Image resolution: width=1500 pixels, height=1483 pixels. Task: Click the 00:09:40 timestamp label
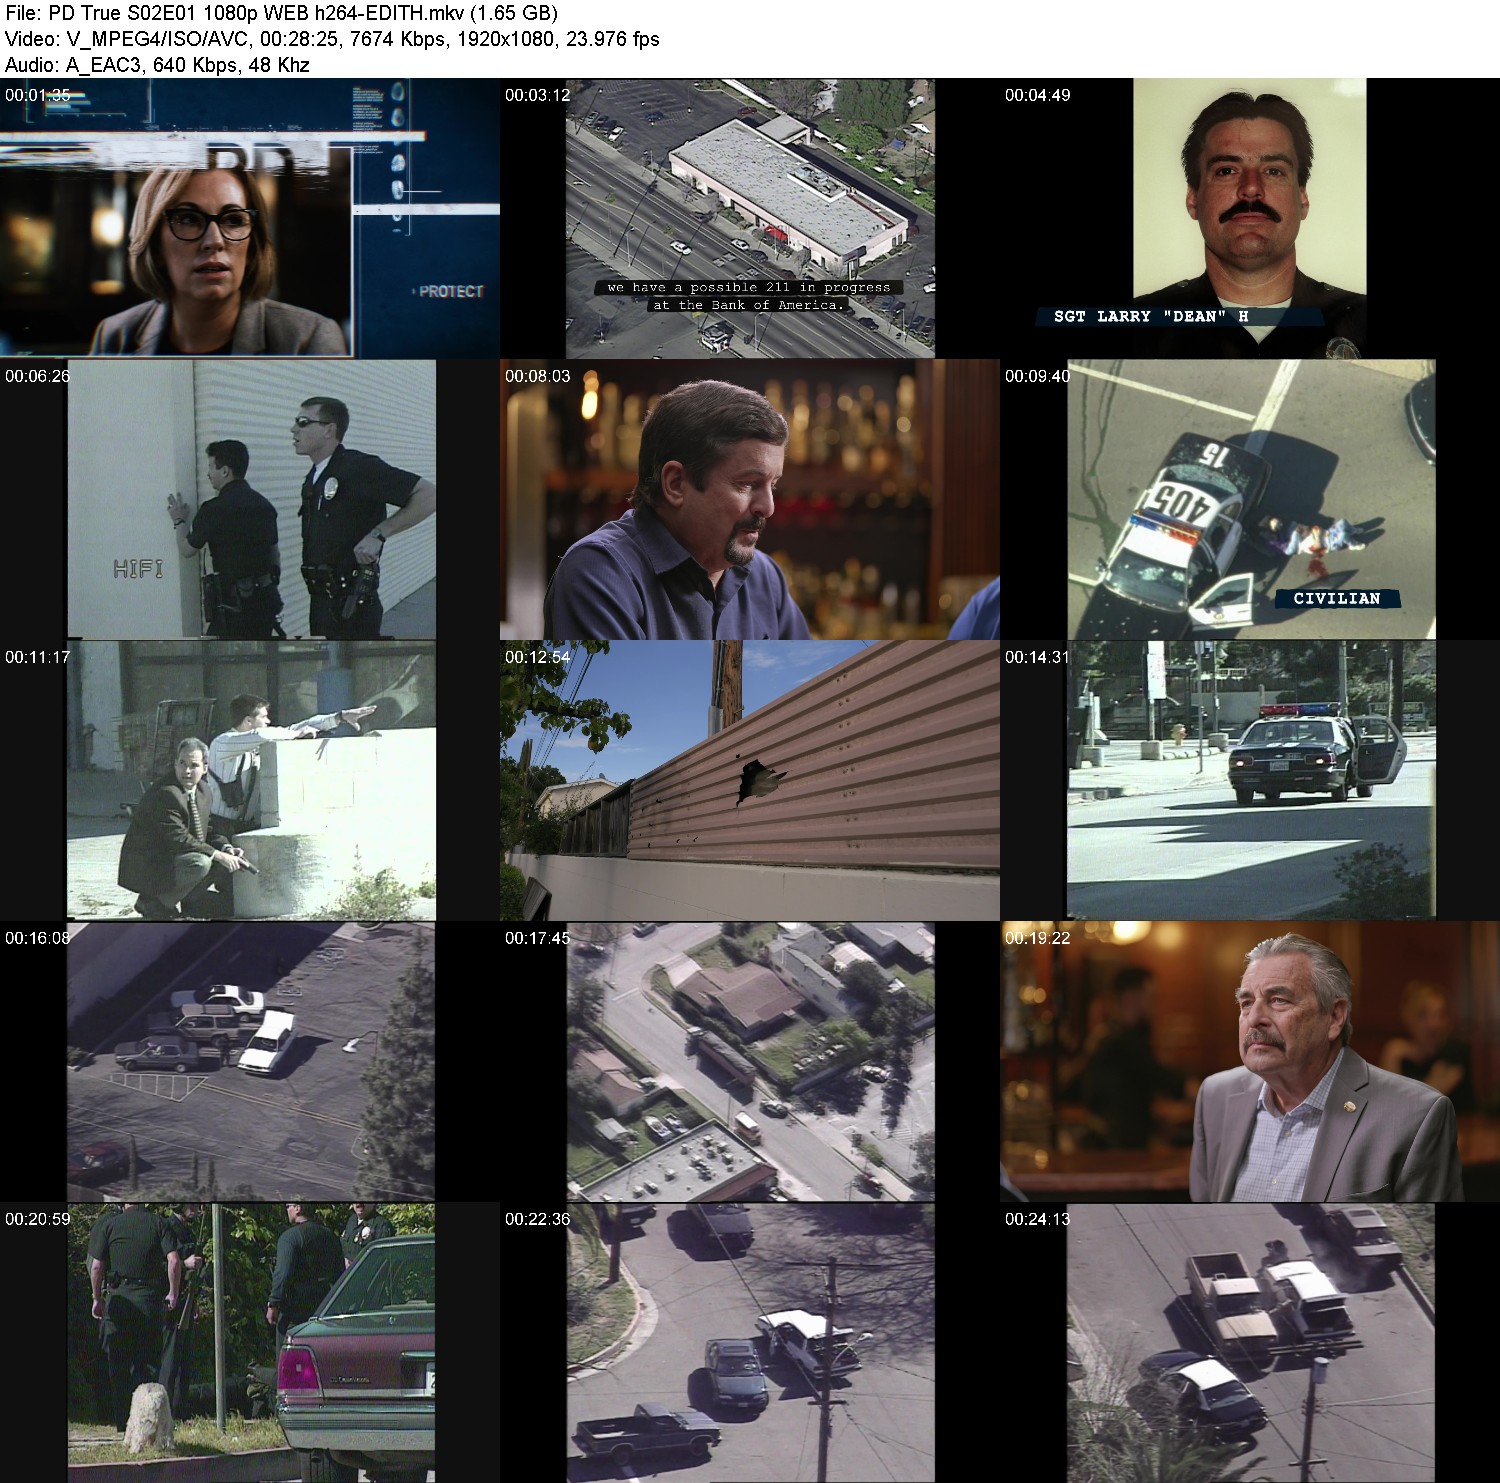pyautogui.click(x=1037, y=376)
